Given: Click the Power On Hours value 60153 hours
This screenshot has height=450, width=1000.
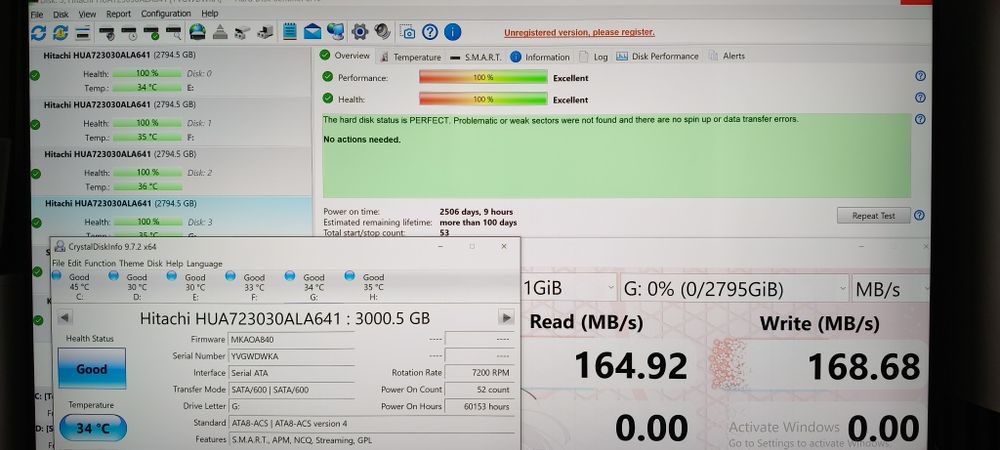Looking at the screenshot, I should coord(480,406).
